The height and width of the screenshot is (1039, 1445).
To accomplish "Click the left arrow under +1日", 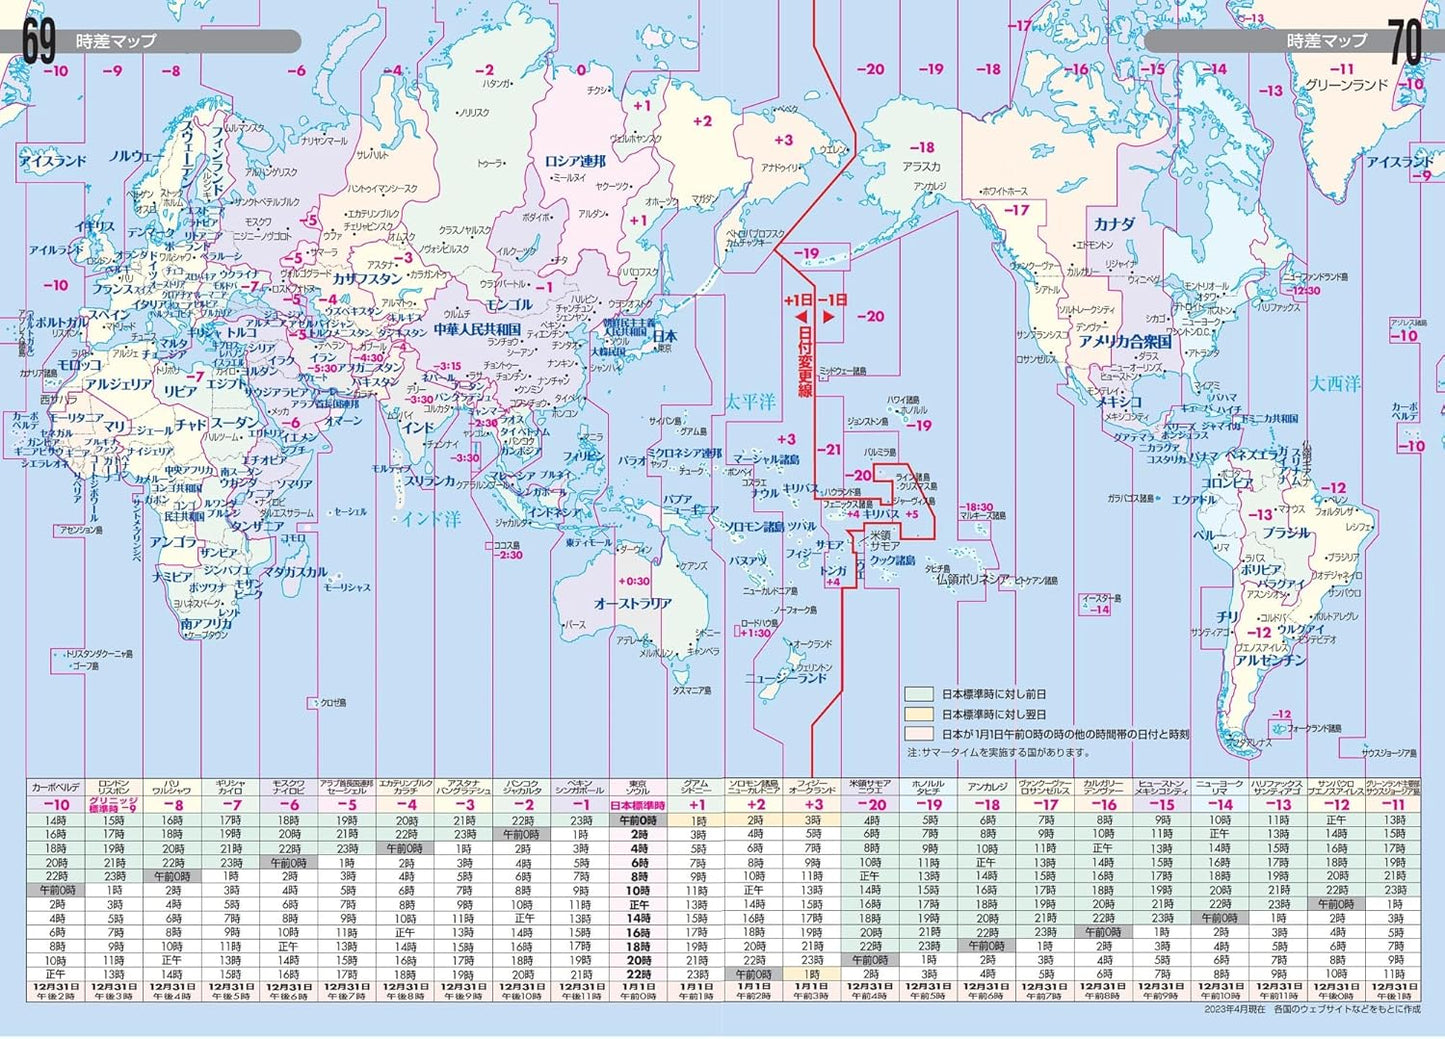I will point(801,317).
